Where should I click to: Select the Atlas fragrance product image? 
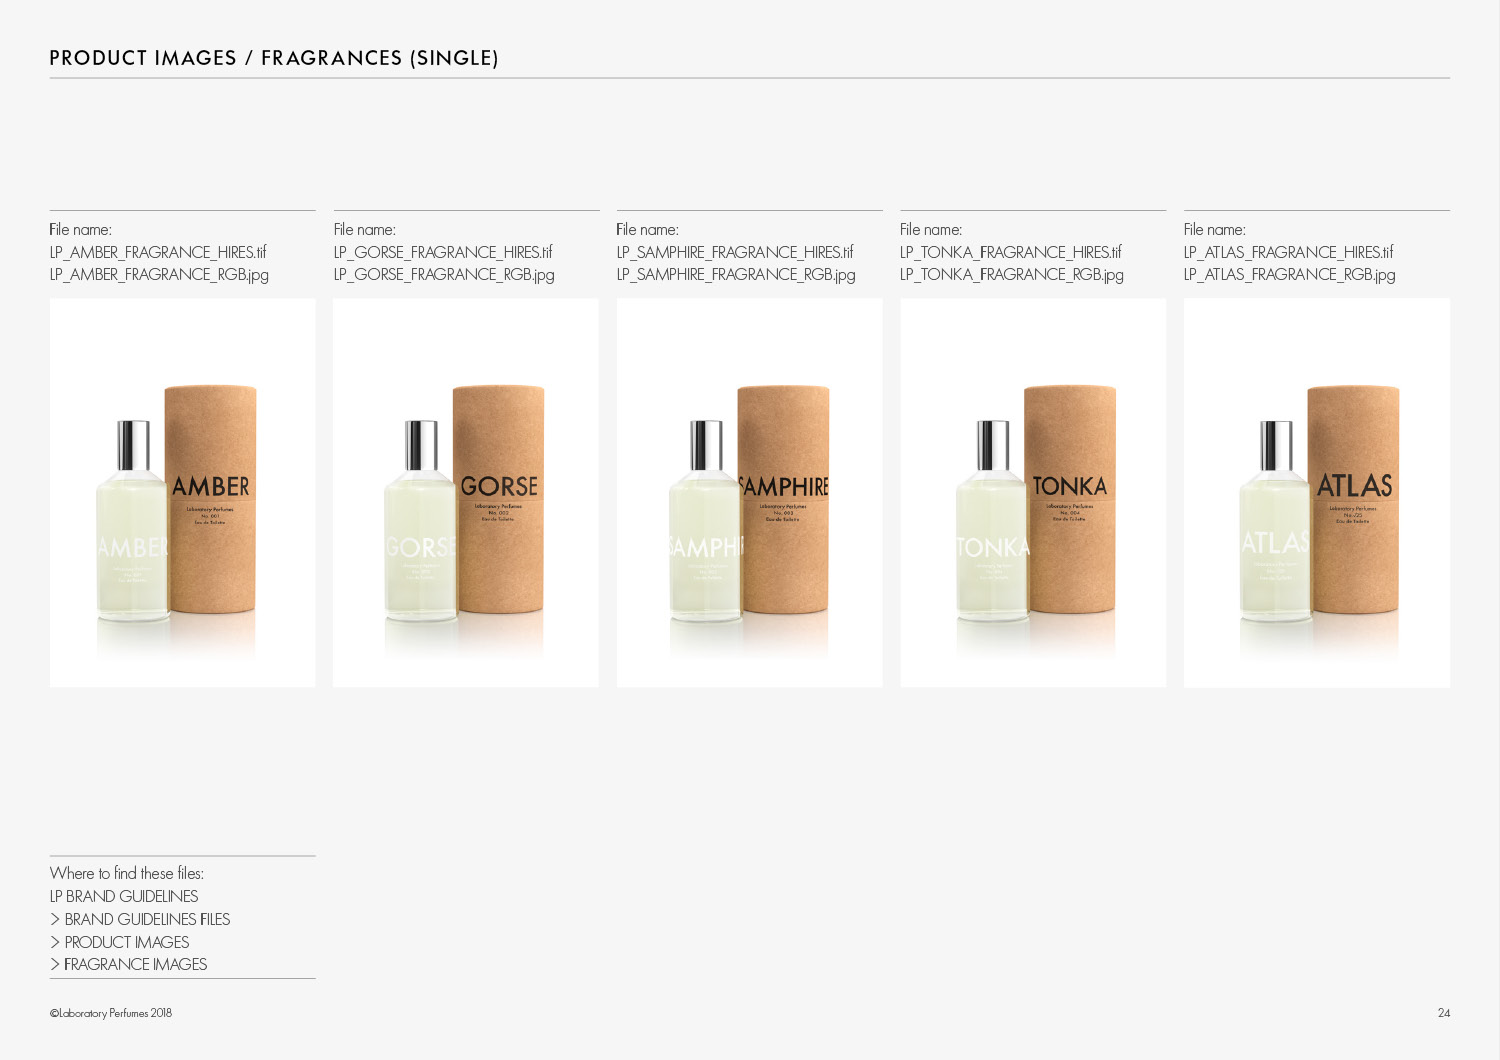tap(1317, 492)
